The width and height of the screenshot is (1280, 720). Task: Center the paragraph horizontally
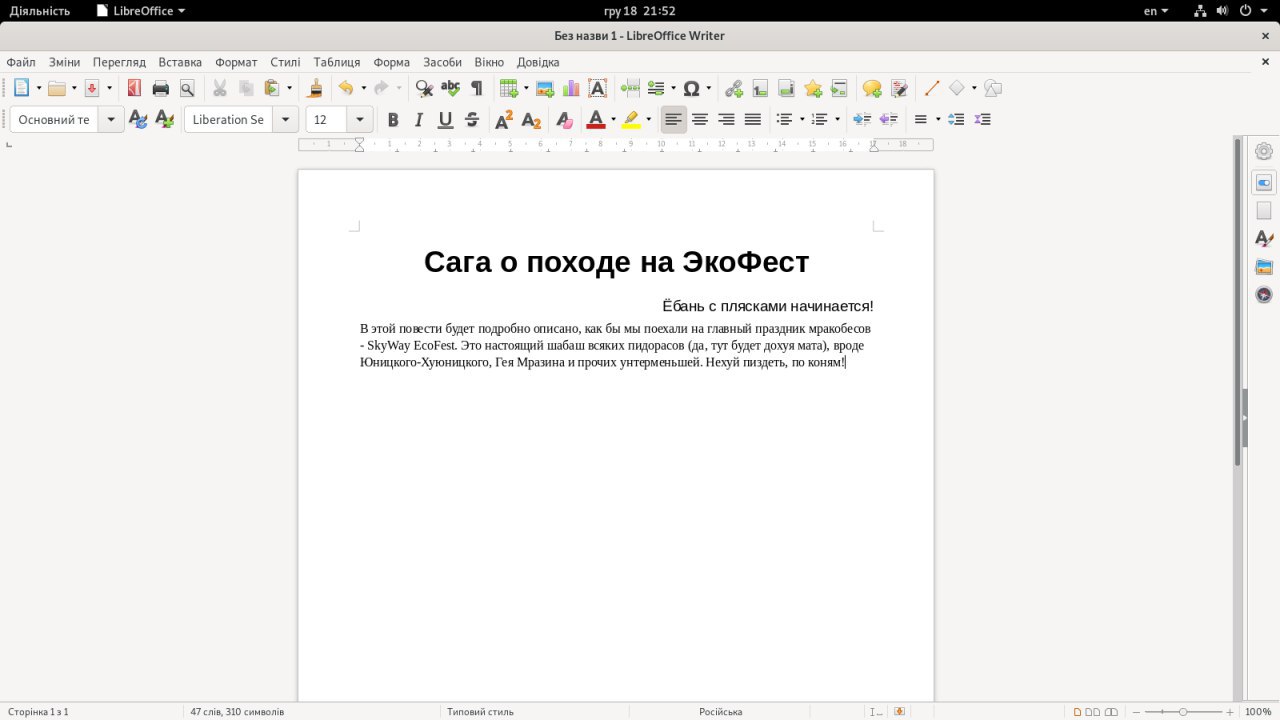[x=700, y=120]
